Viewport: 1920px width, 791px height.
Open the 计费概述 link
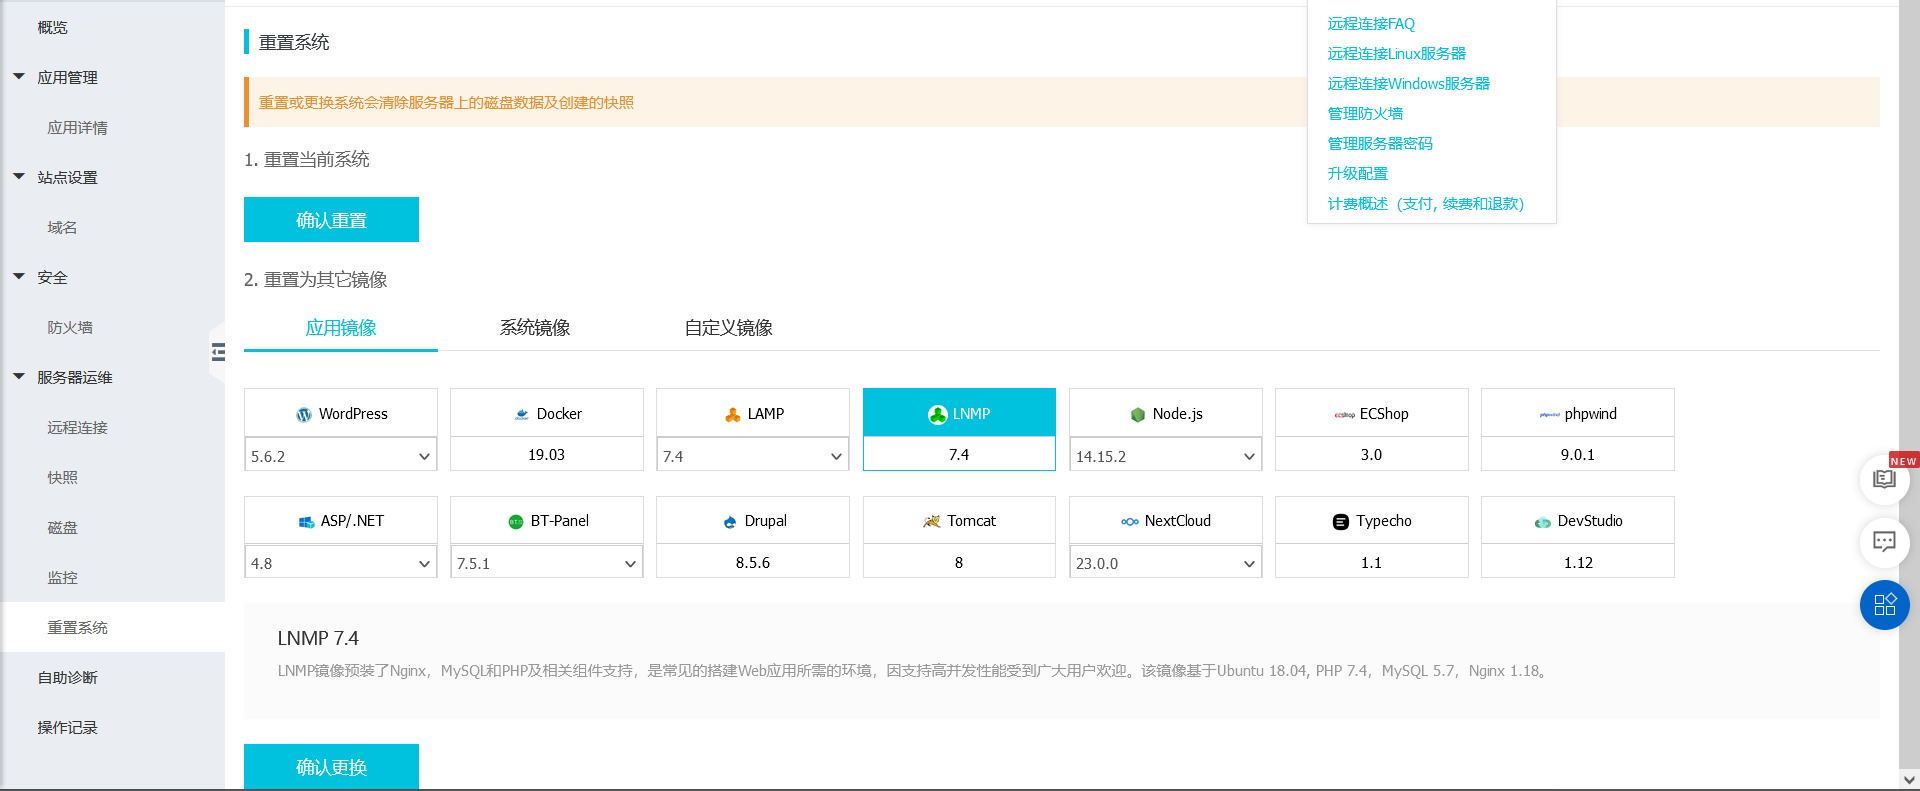click(1426, 203)
